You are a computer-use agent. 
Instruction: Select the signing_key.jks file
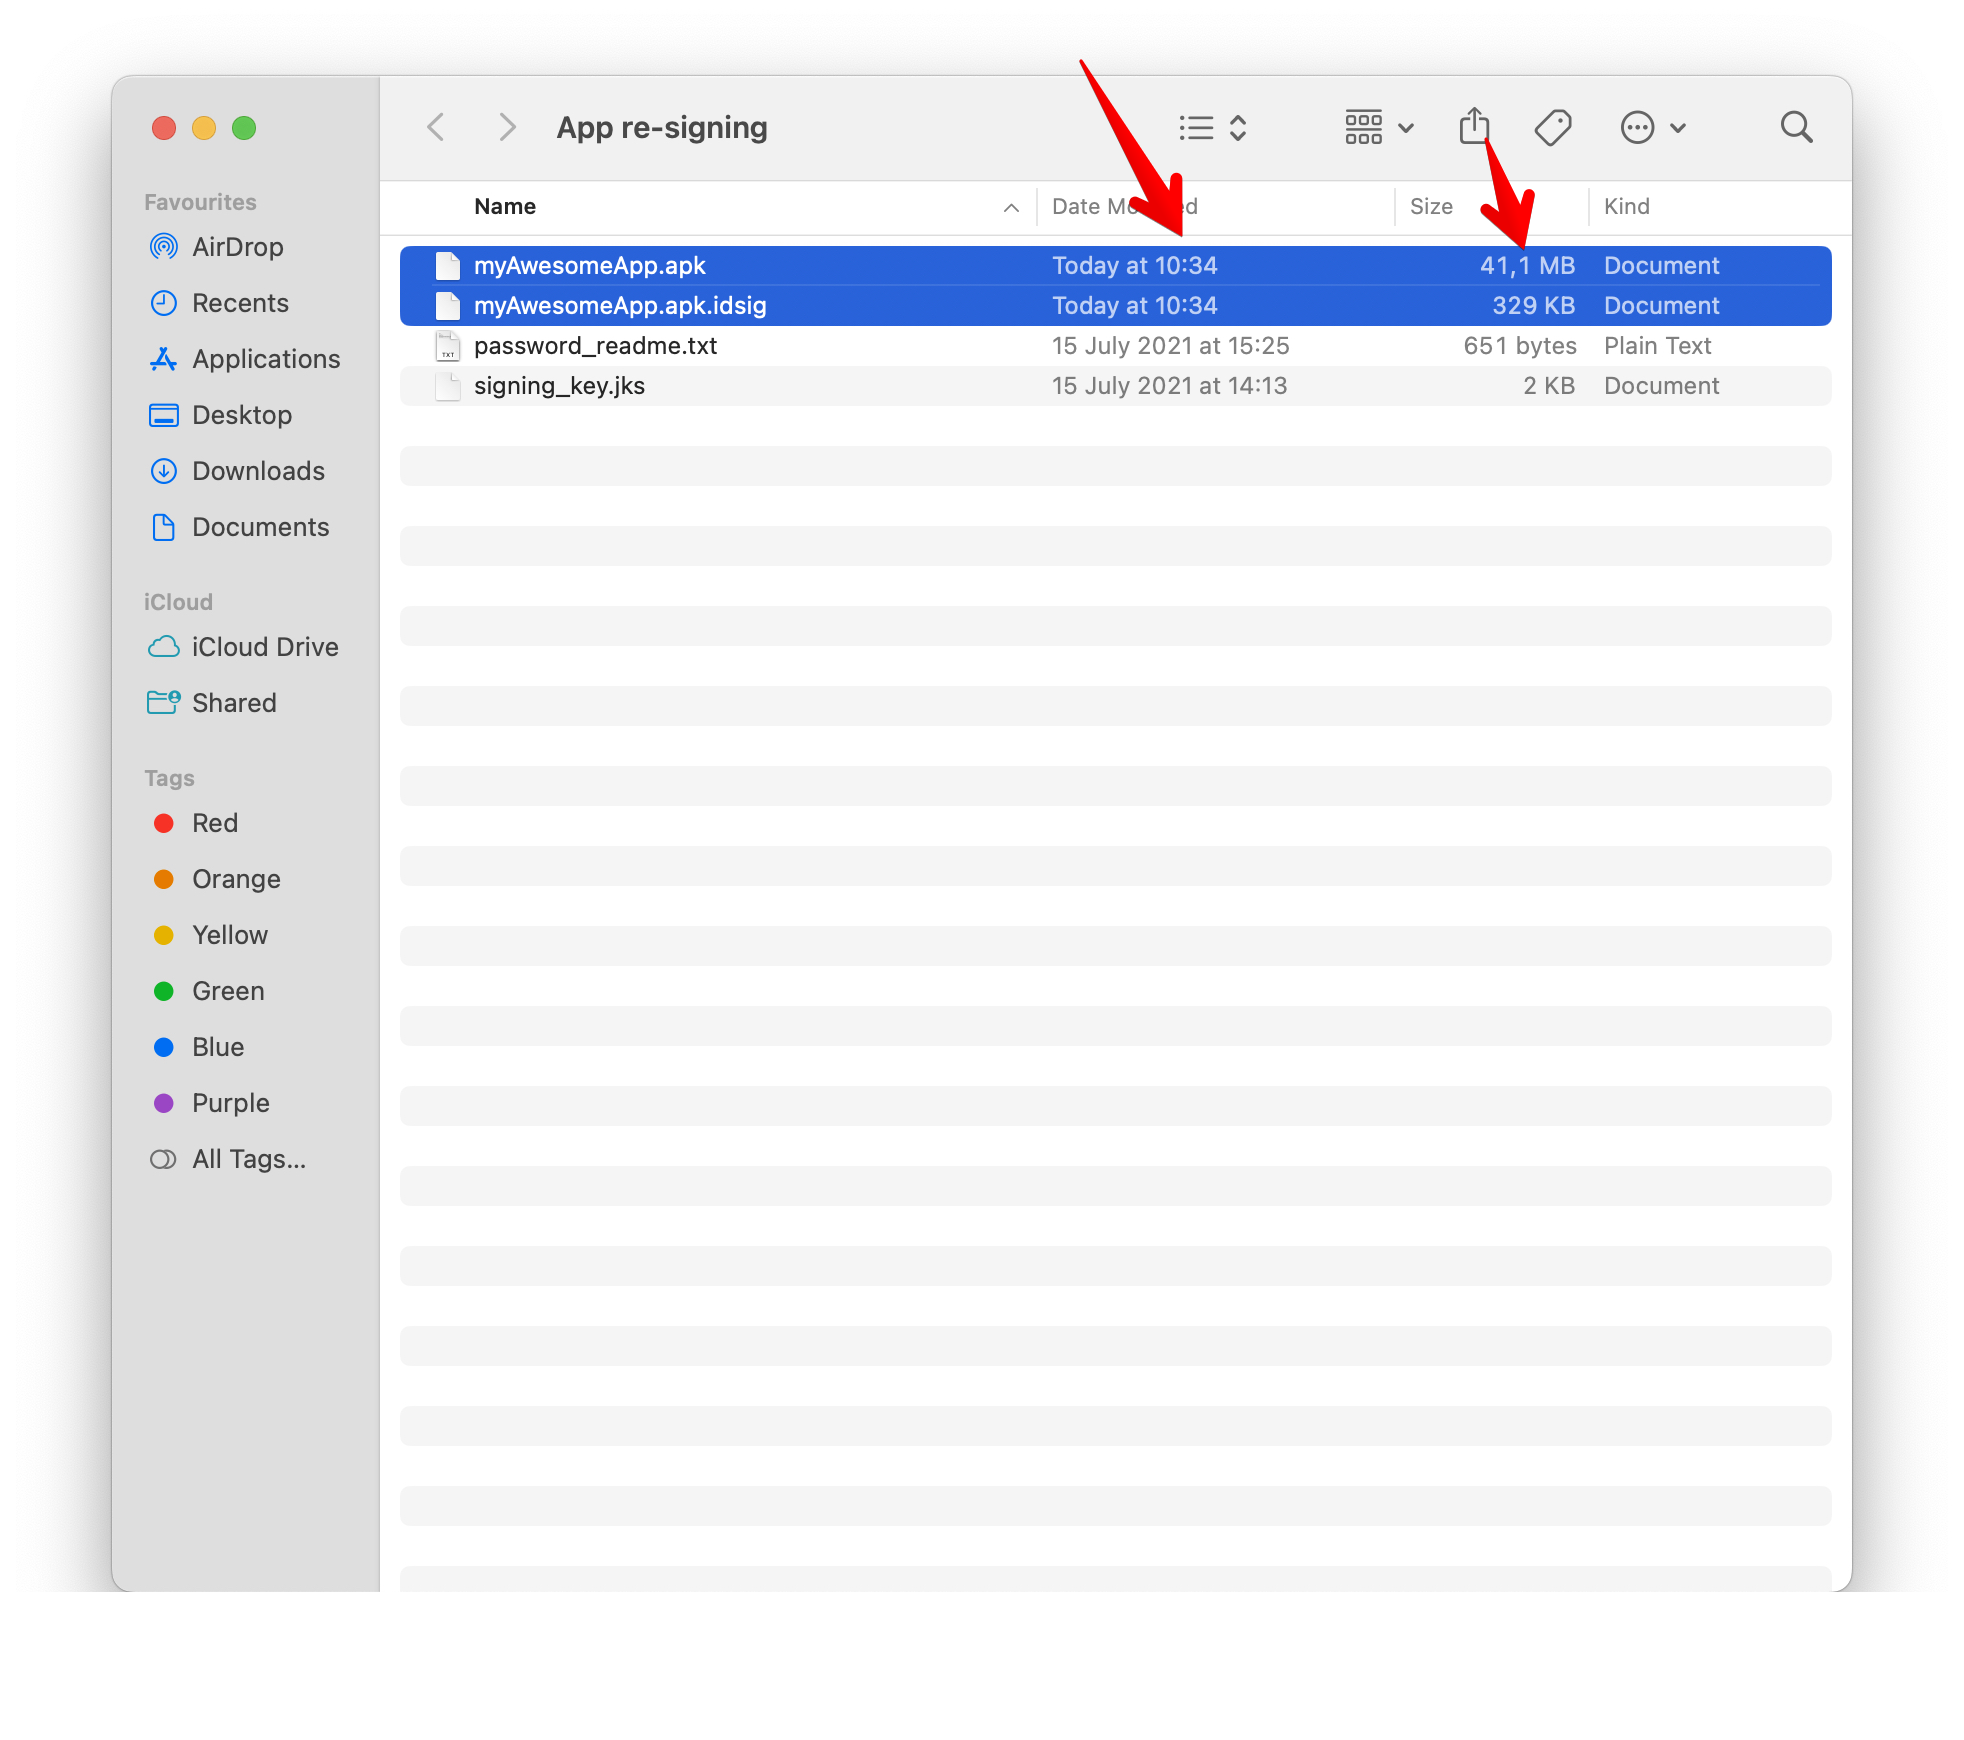coord(1115,386)
